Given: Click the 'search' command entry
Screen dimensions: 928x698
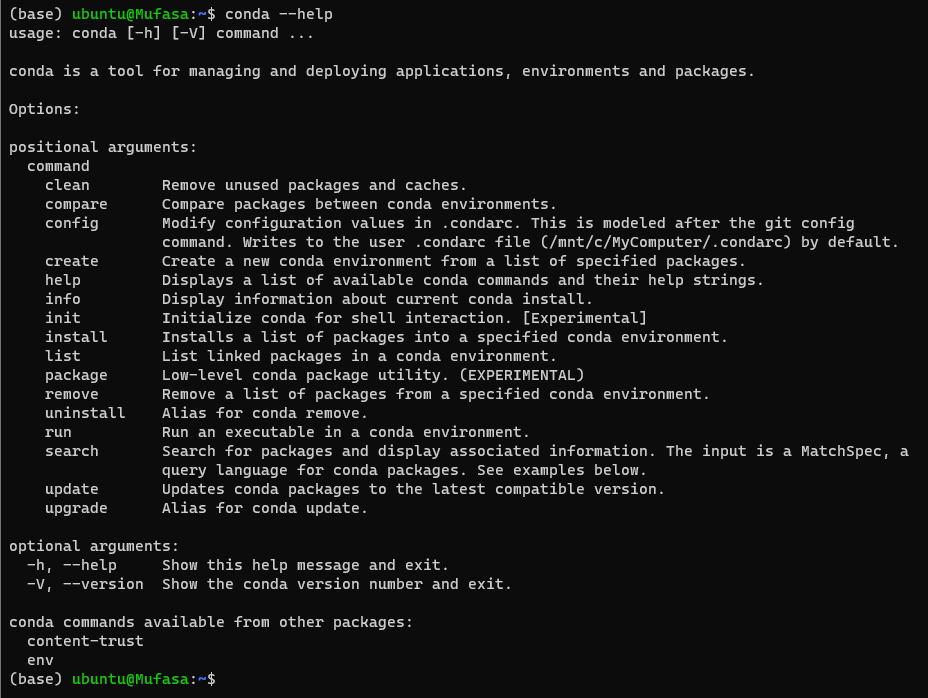Looking at the screenshot, I should point(72,451).
